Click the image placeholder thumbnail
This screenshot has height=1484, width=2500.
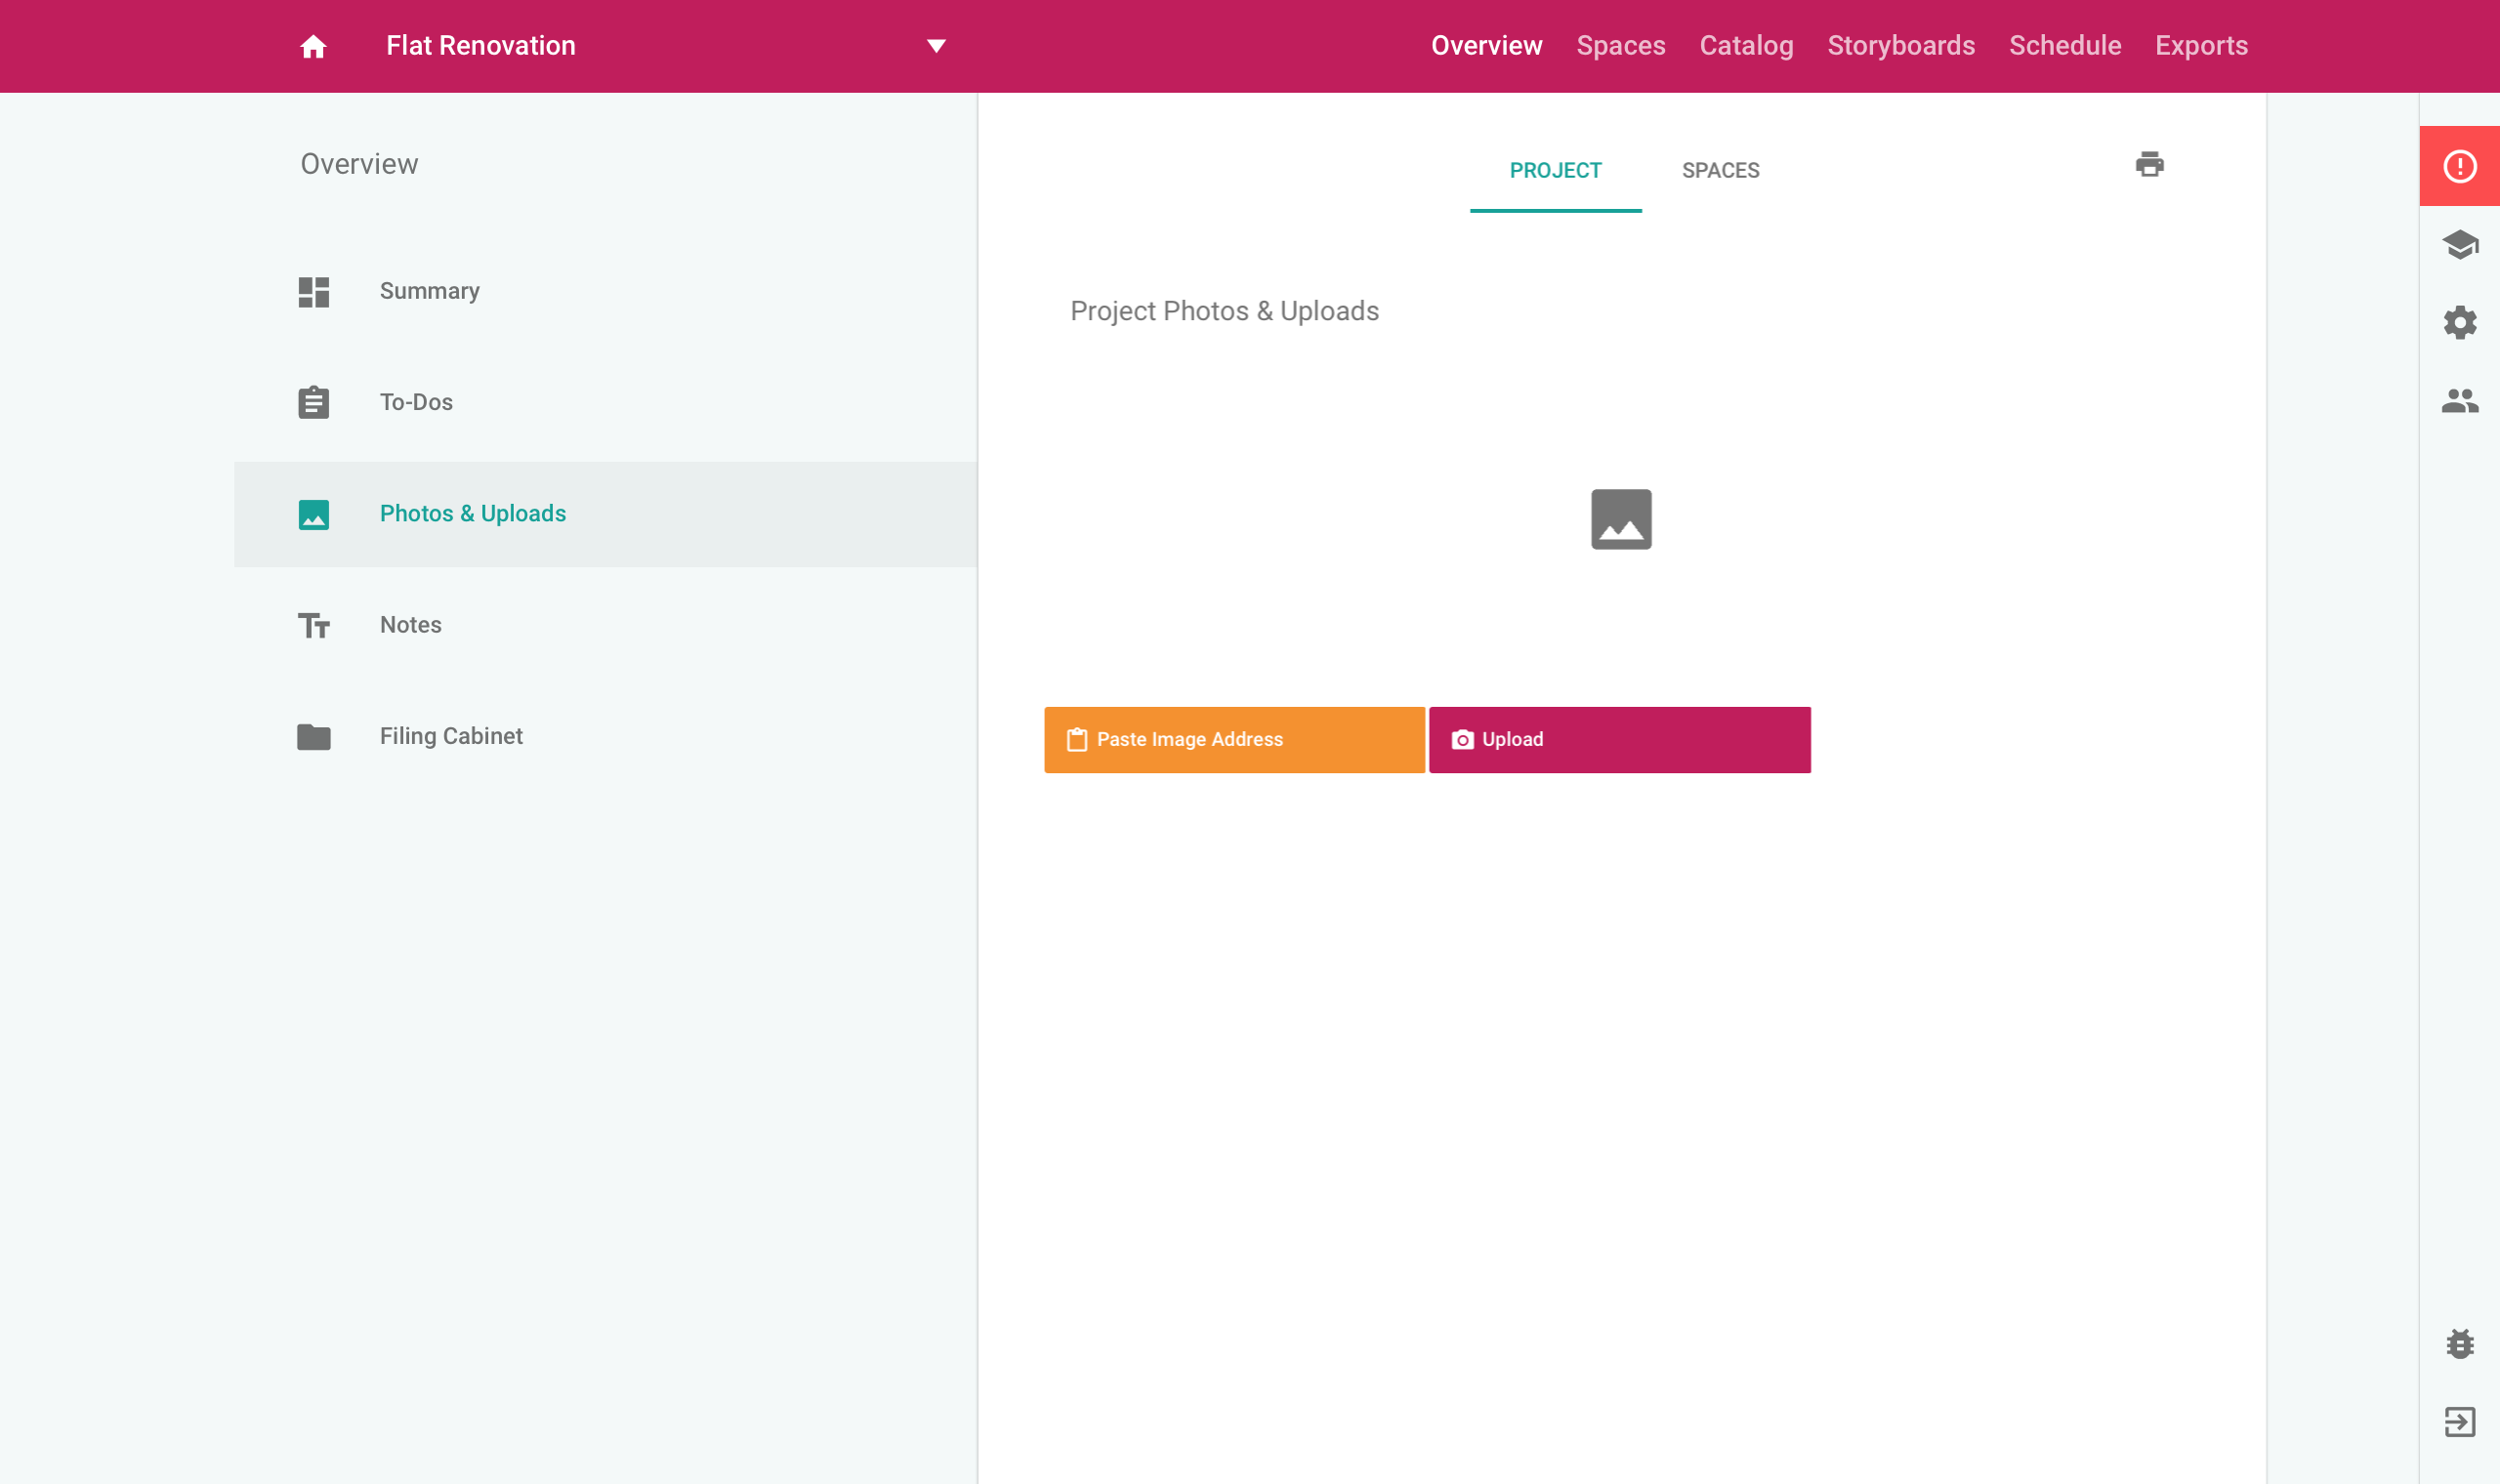[x=1621, y=519]
